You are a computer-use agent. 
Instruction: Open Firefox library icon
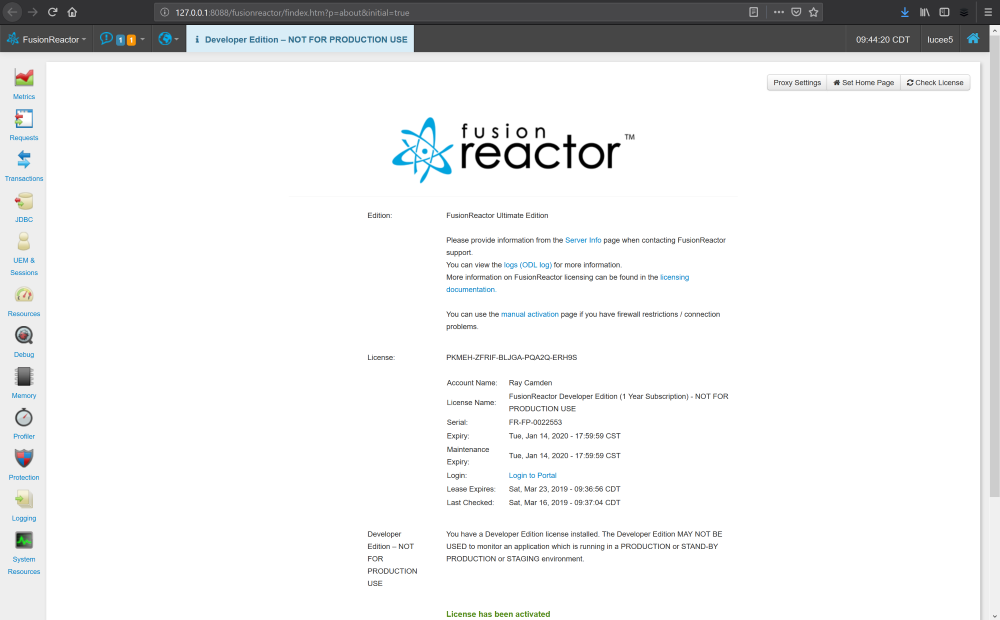click(924, 12)
